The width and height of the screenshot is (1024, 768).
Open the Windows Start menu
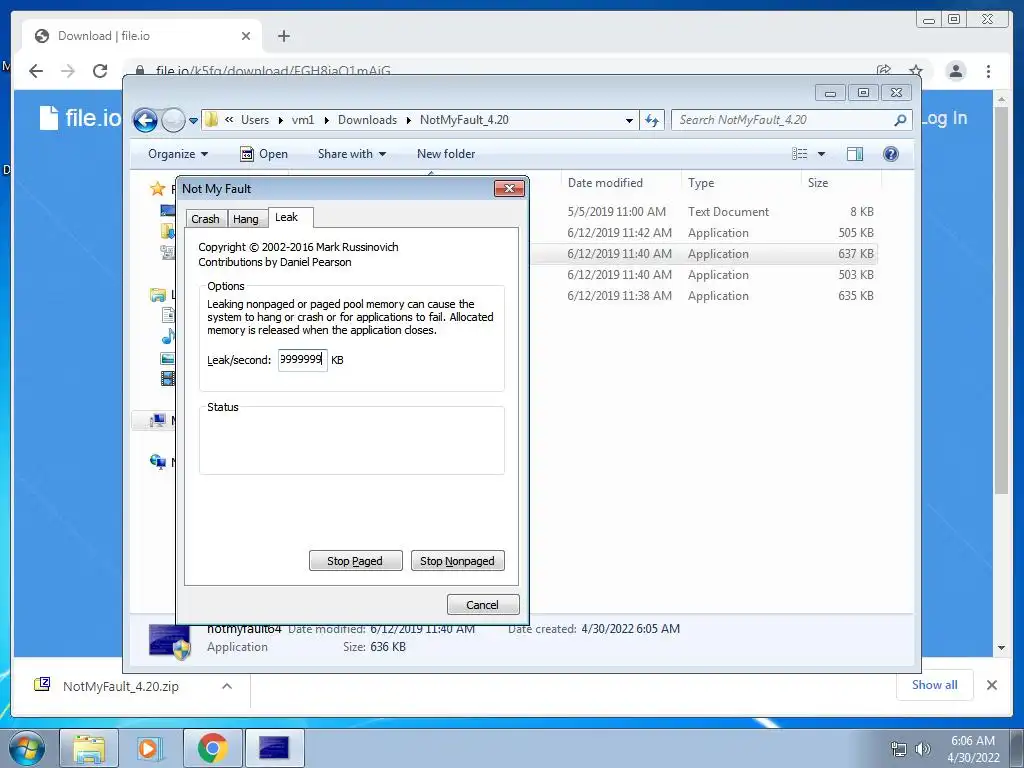tap(26, 748)
